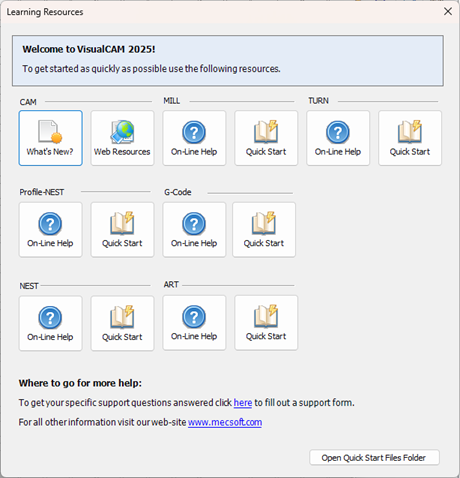Close the Learning Resources dialog
Image resolution: width=460 pixels, height=478 pixels.
[448, 12]
